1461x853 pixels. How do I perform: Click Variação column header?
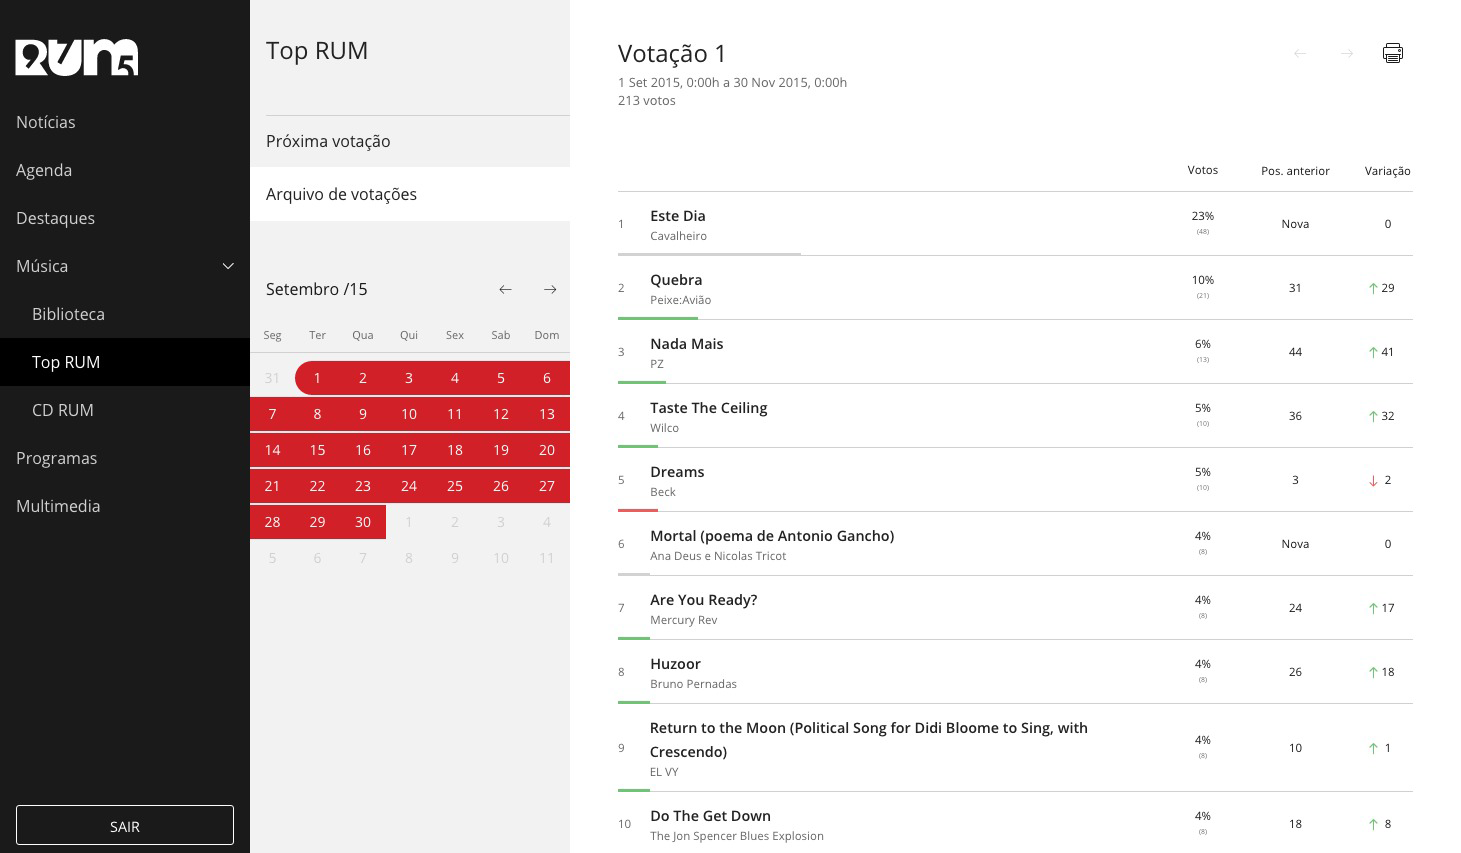click(1387, 171)
